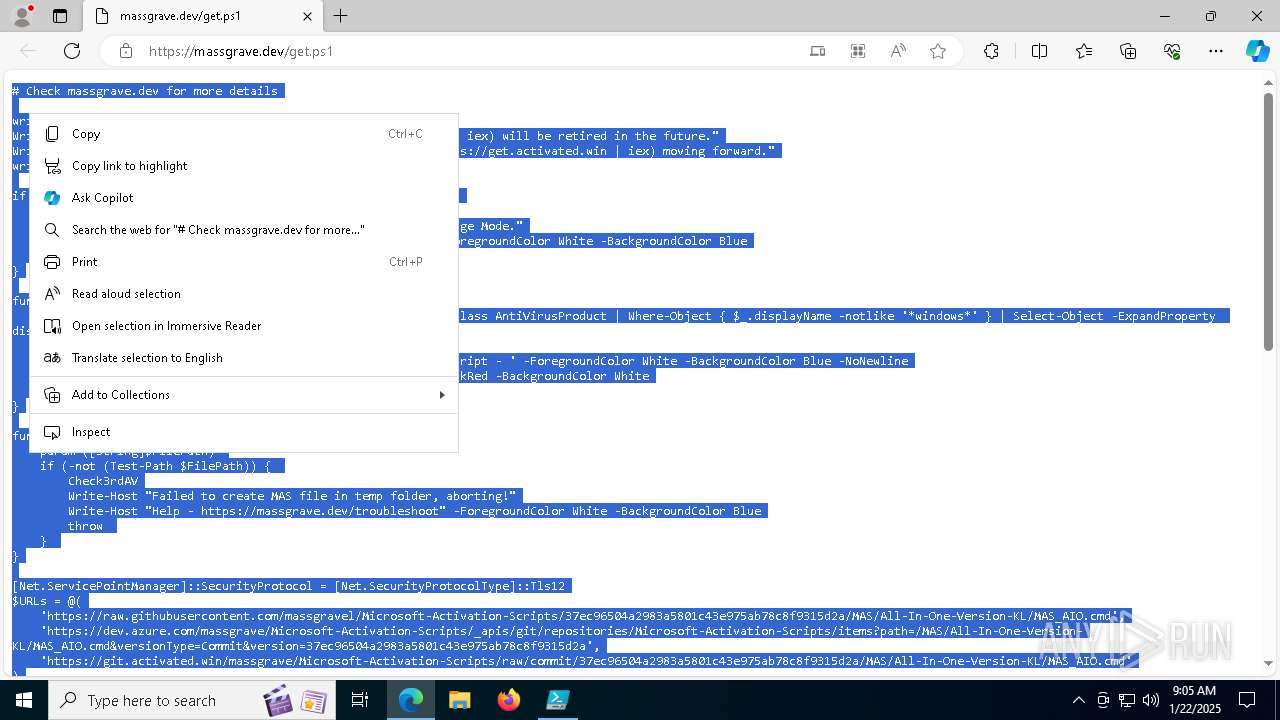Screen dimensions: 1280x720
Task: Click the send-to-devices icon in address bar
Action: [x=818, y=51]
